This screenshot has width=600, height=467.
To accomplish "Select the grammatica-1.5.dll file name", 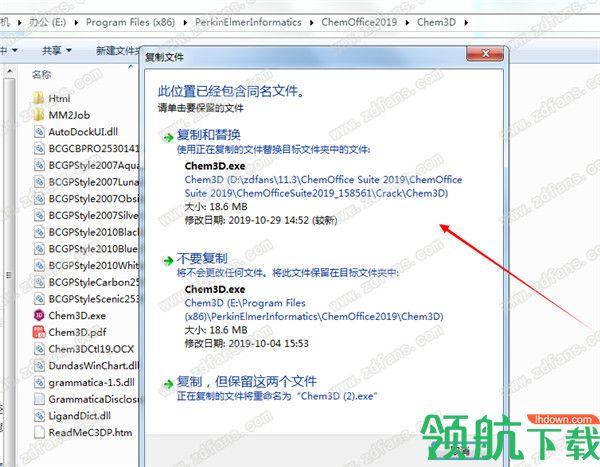I will pyautogui.click(x=91, y=383).
